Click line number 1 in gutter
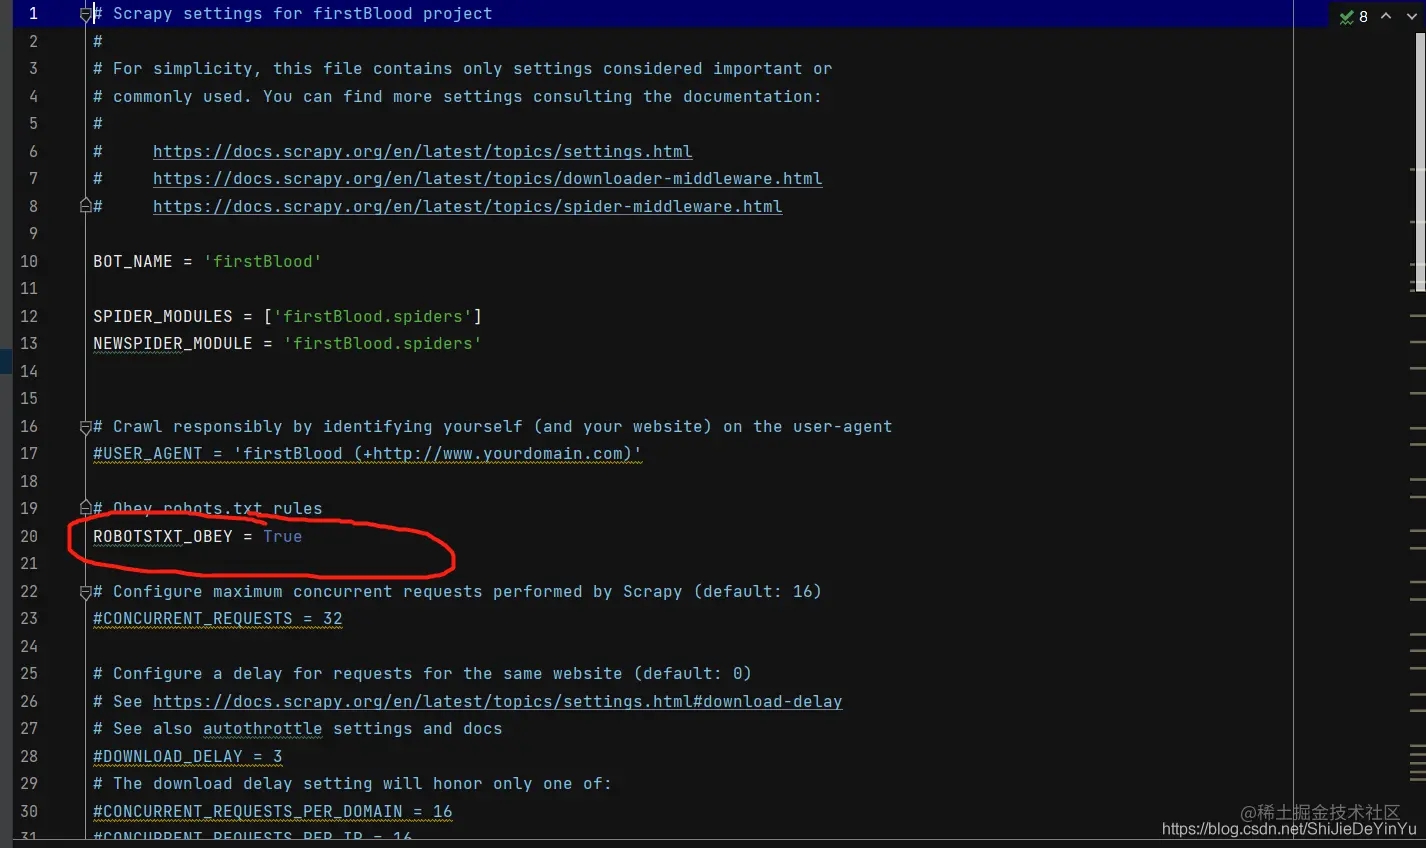The image size is (1426, 848). point(33,14)
